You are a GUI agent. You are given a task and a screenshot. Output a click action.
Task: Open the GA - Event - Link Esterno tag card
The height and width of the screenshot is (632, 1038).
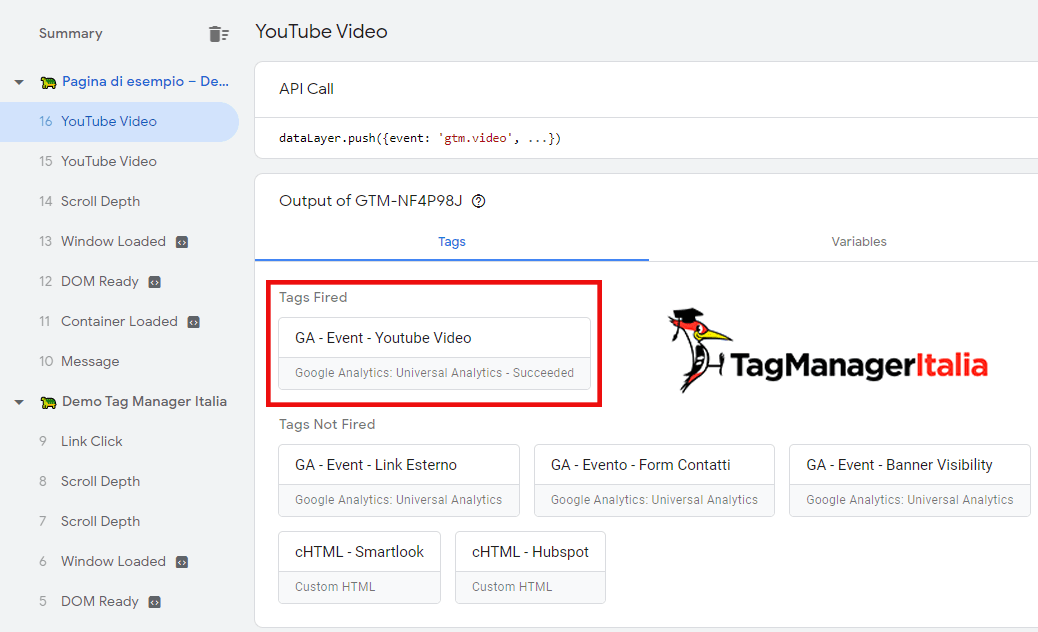(399, 480)
